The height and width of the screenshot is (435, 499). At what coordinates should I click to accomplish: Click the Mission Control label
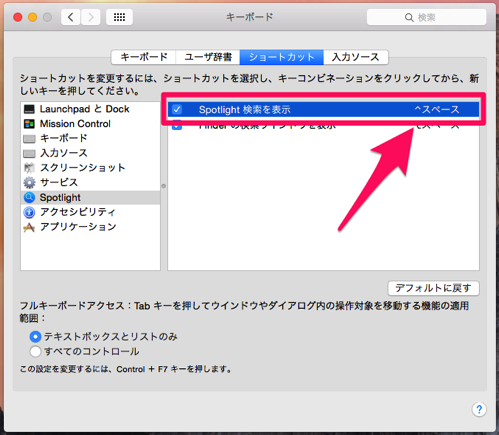point(75,124)
